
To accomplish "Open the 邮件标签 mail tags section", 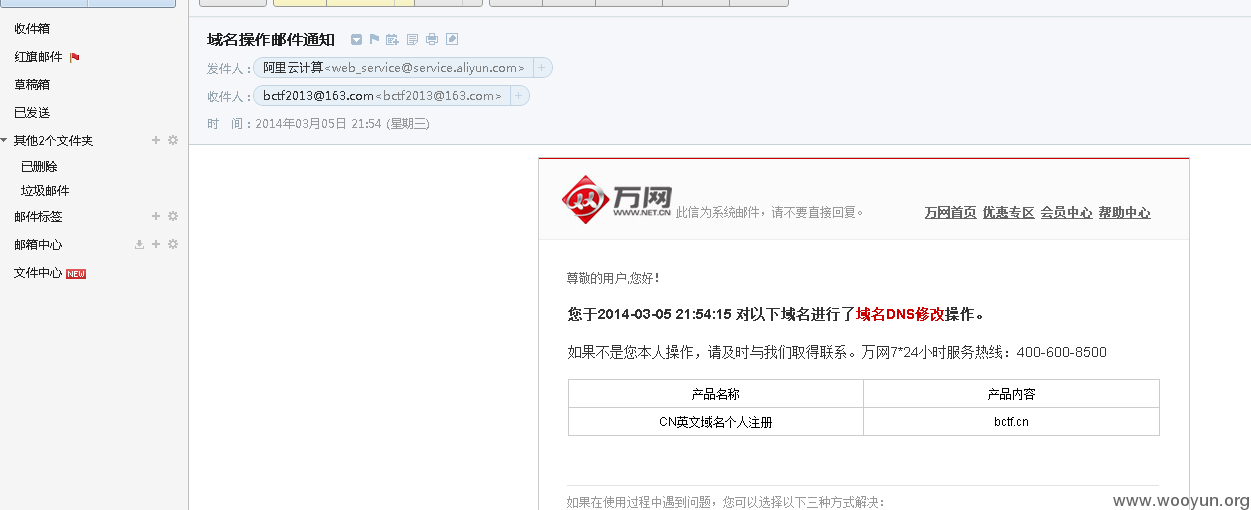I will [38, 217].
